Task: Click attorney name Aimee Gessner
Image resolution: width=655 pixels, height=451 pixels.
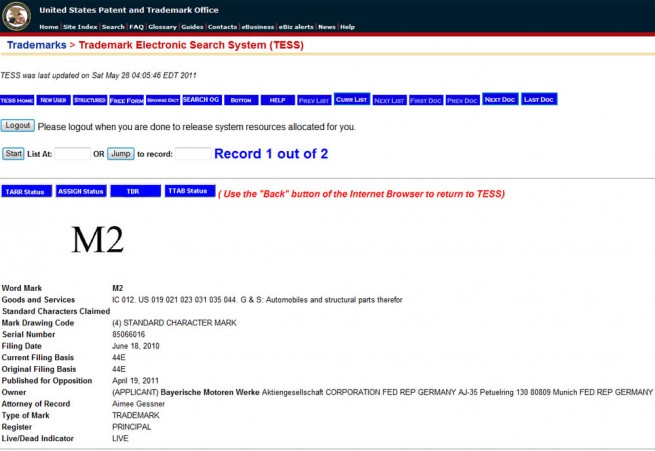Action: pos(139,404)
